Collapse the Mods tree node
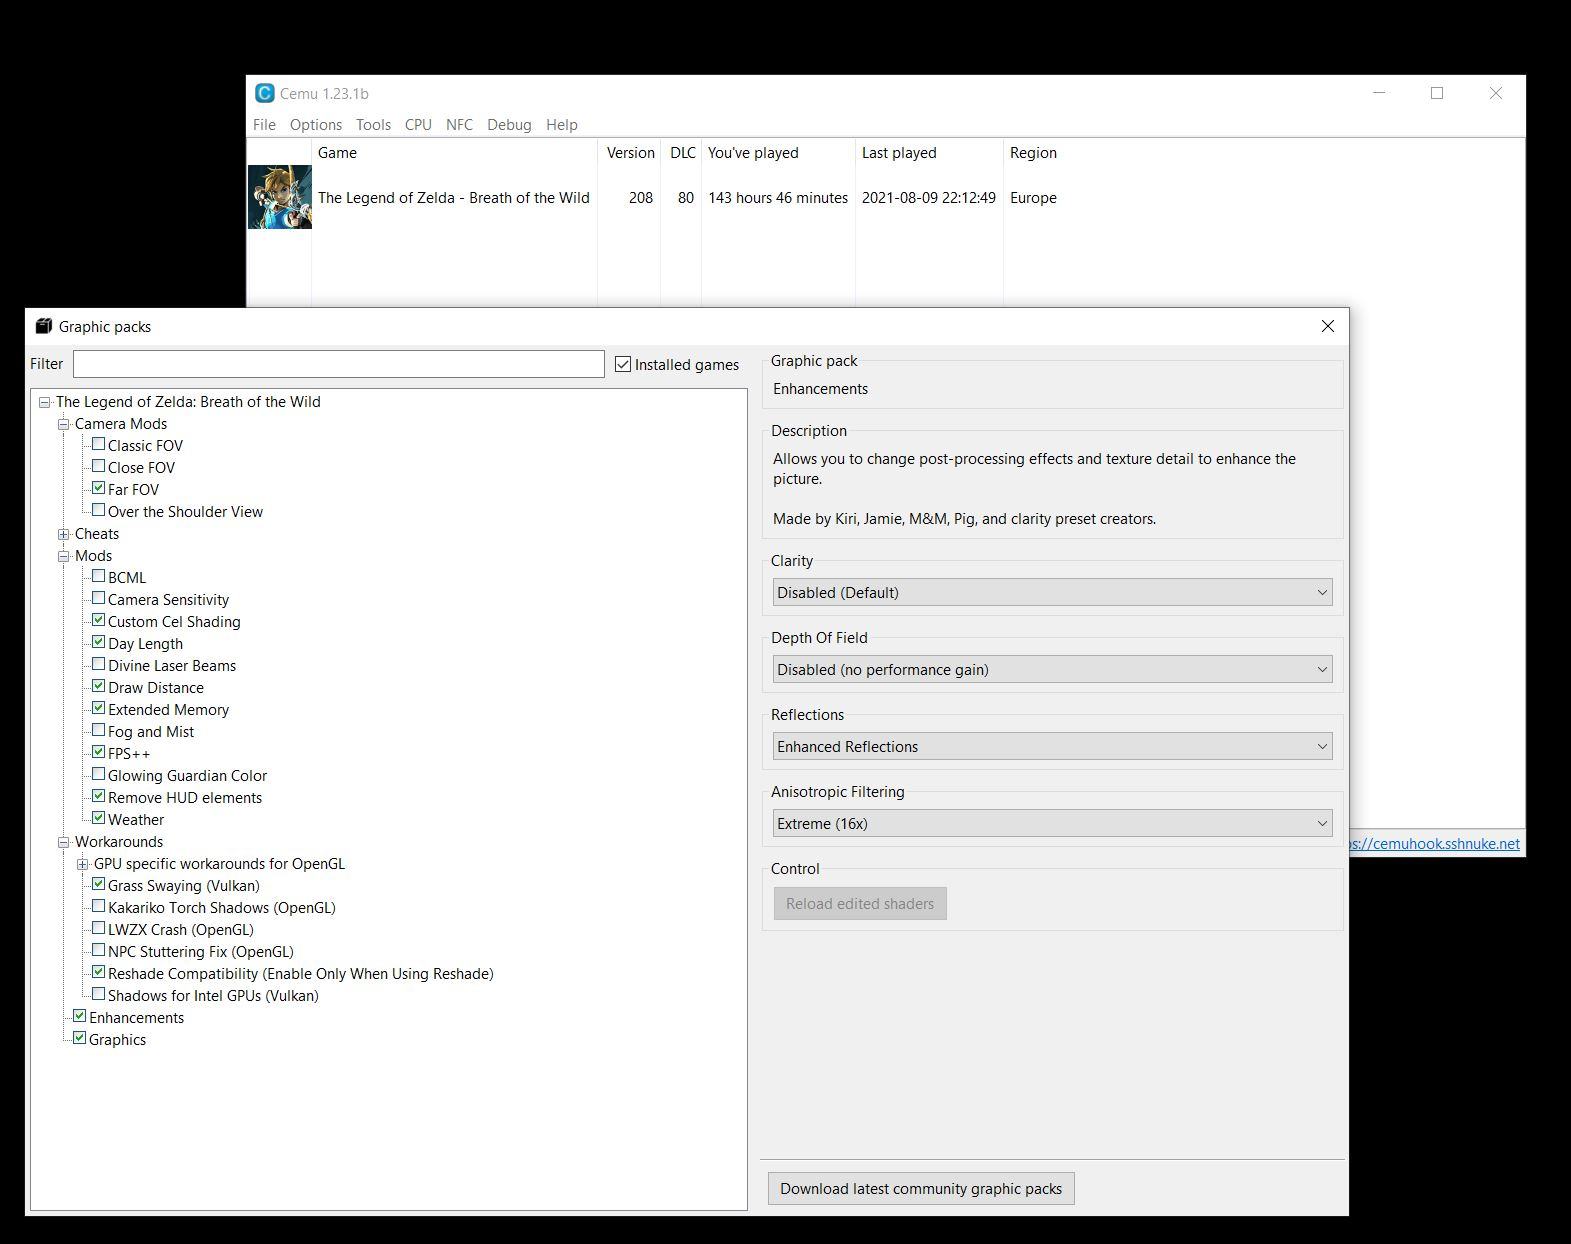This screenshot has width=1571, height=1244. pos(64,556)
